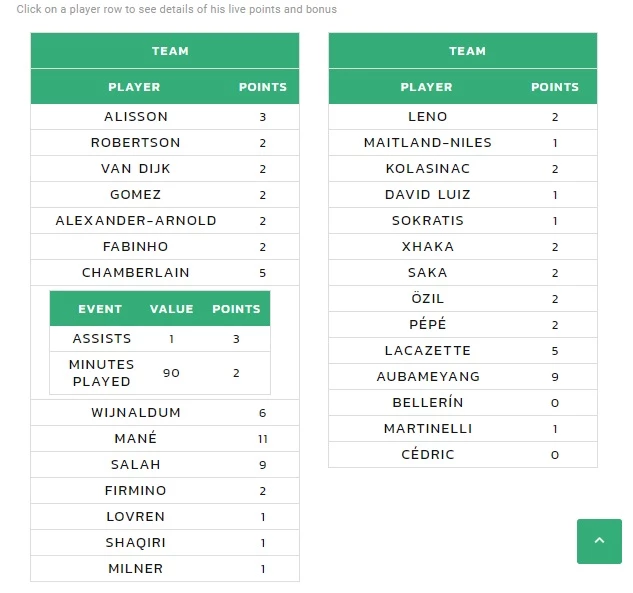This screenshot has height=593, width=633.
Task: Collapse the expanded Chamberlain player row
Action: [165, 272]
